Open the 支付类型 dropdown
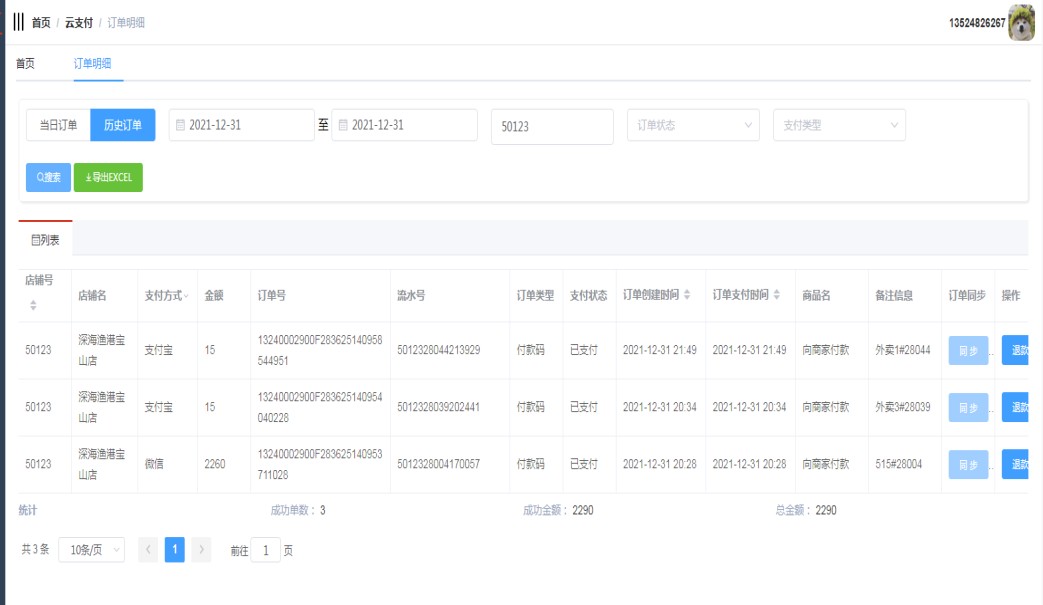This screenshot has width=1043, height=605. point(839,125)
